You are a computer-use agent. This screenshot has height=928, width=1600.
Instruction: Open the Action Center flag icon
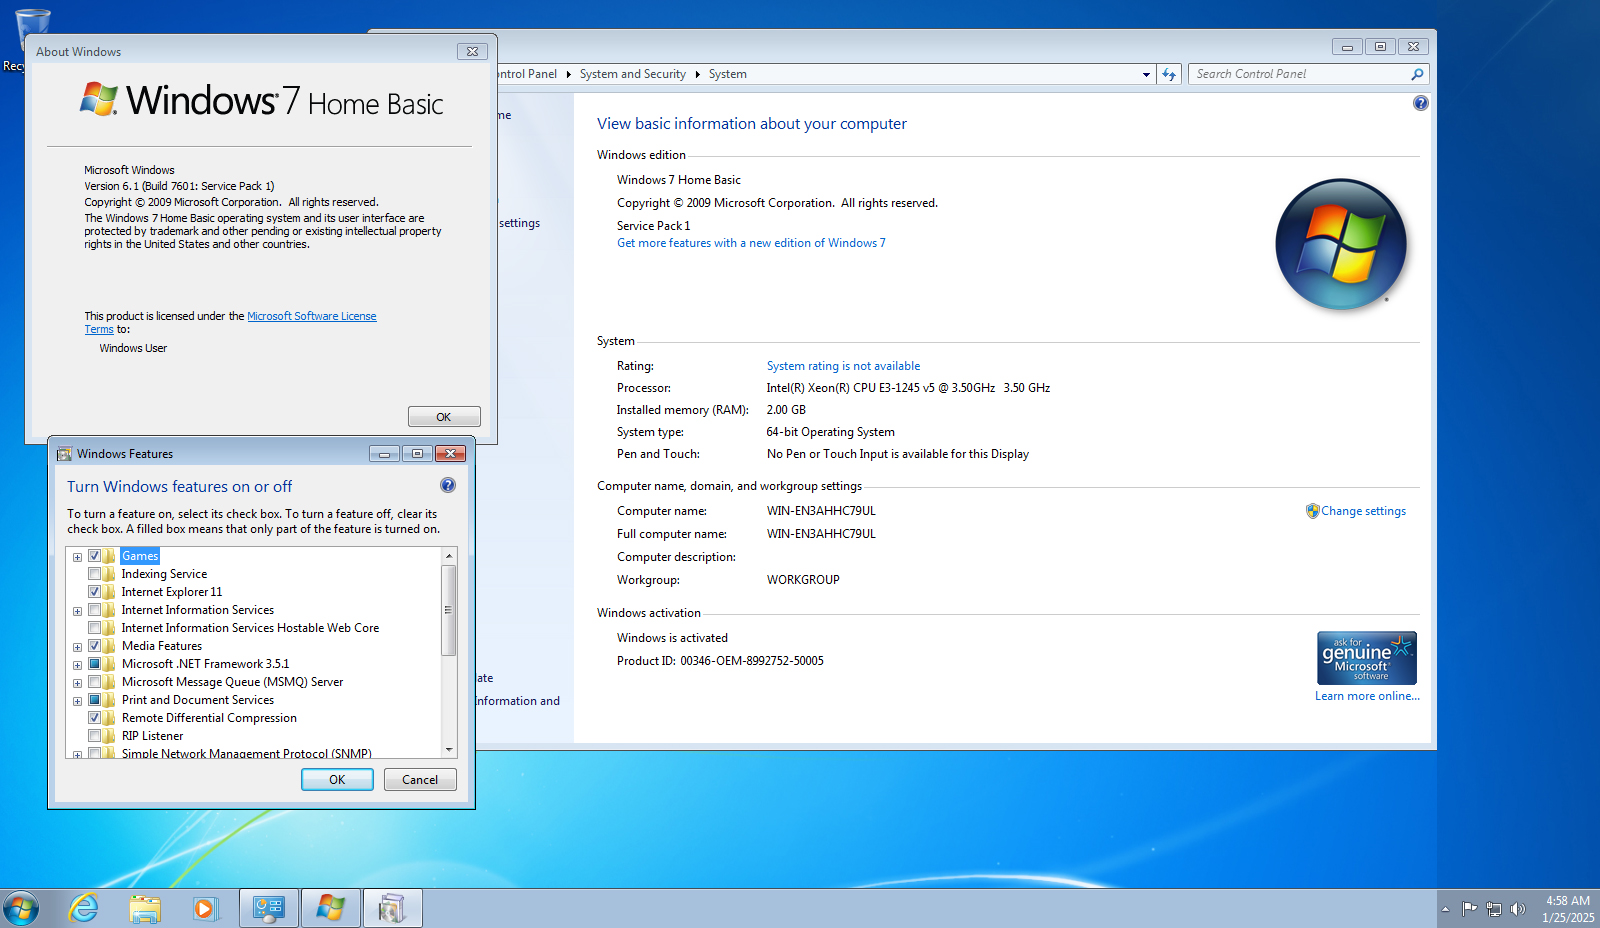pos(1469,909)
